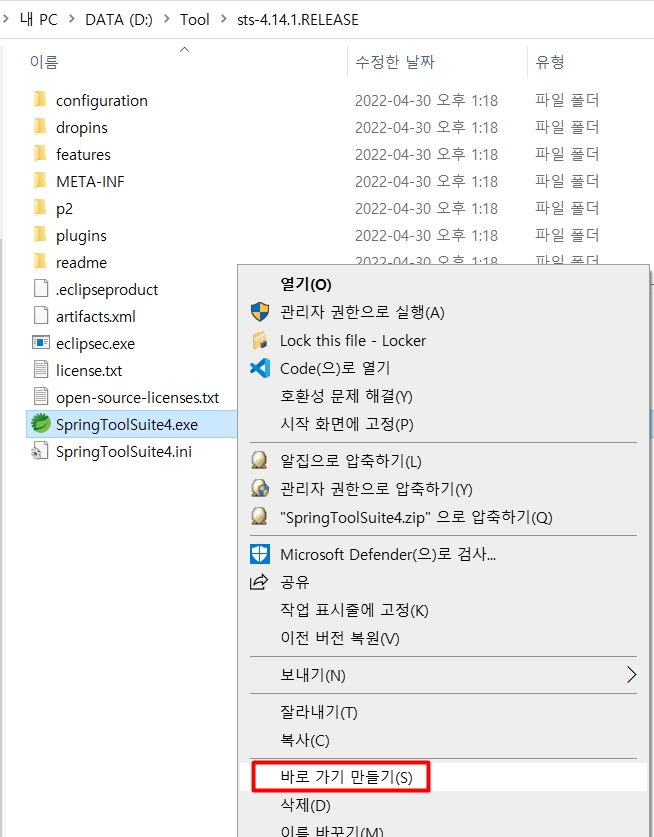Select 이전 버전 복원(V)
The width and height of the screenshot is (654, 837).
tap(443, 638)
